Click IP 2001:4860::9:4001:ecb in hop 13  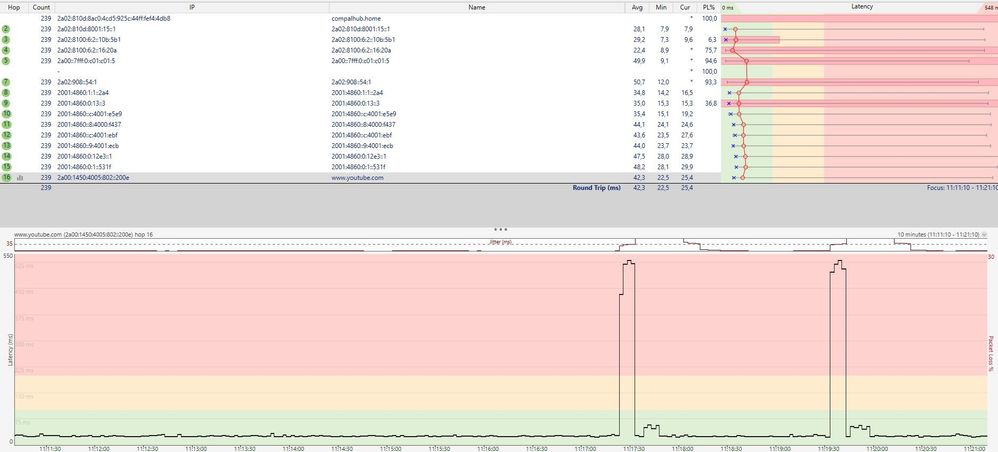tap(87, 146)
